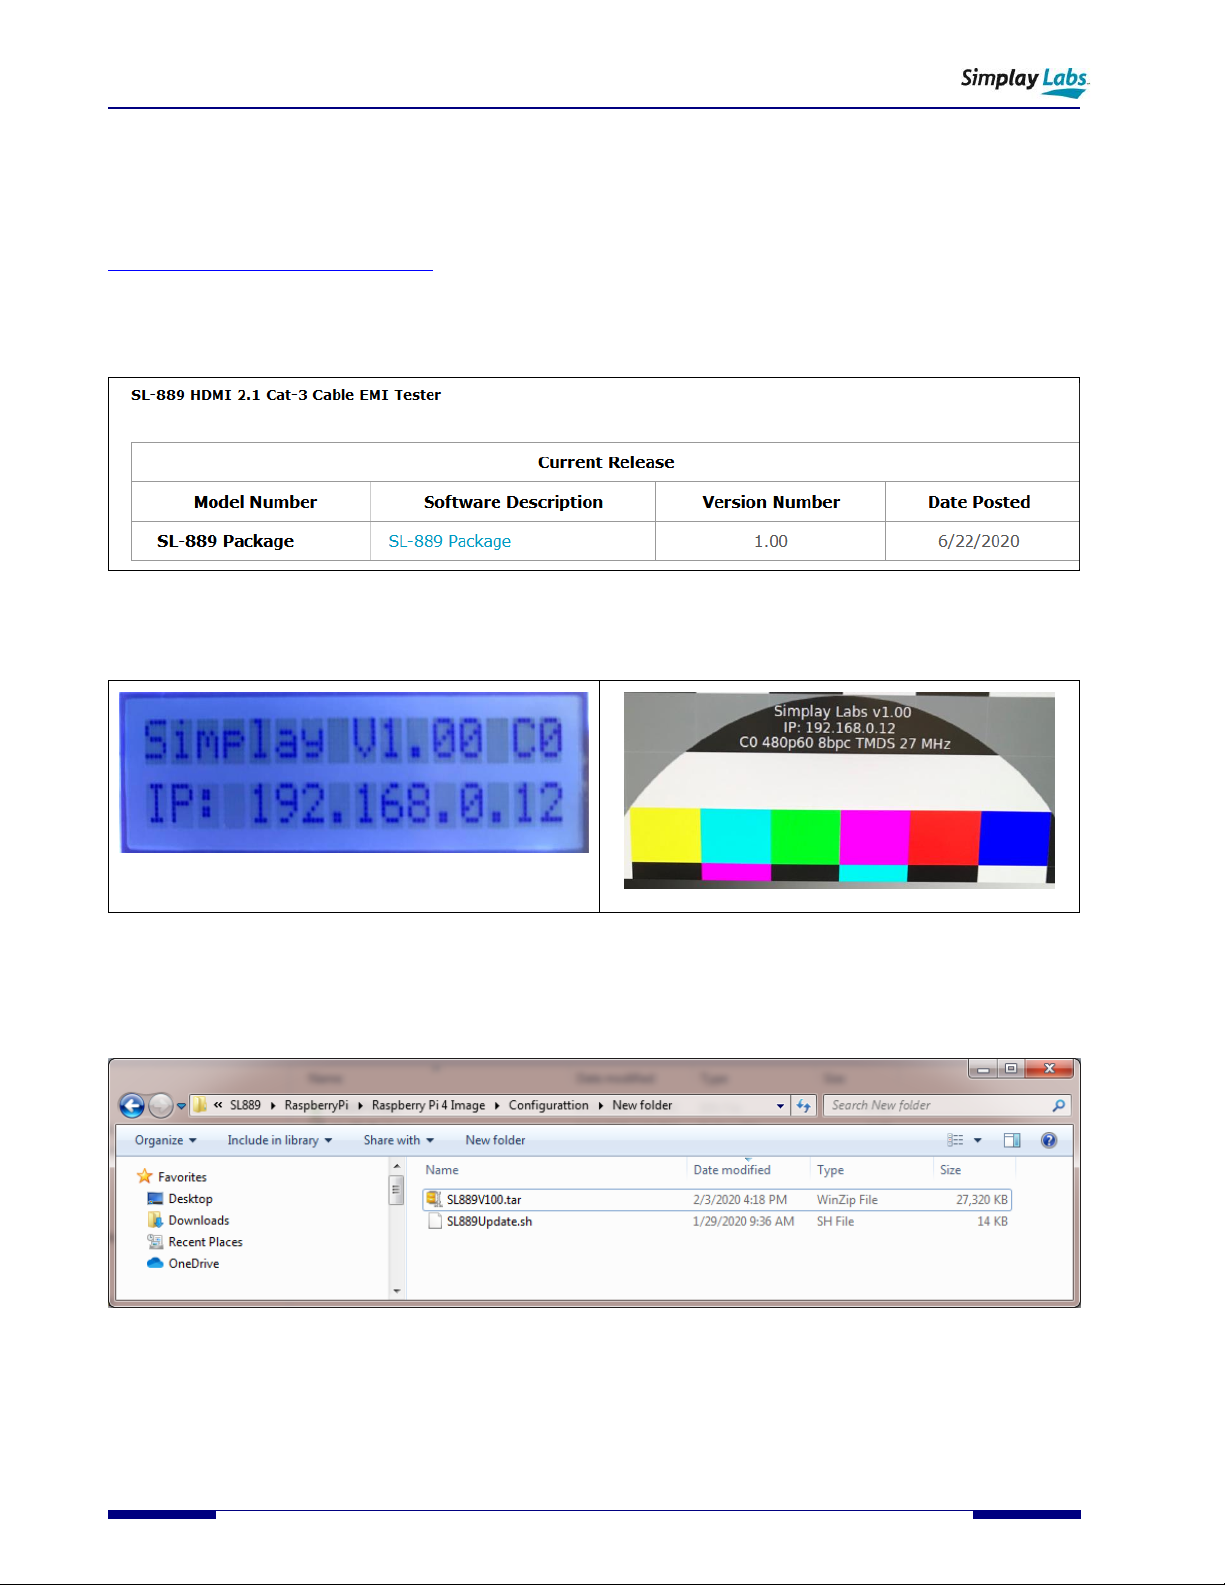Click the Simplay Labs logo
Screen dimensions: 1225x1585
click(1025, 81)
